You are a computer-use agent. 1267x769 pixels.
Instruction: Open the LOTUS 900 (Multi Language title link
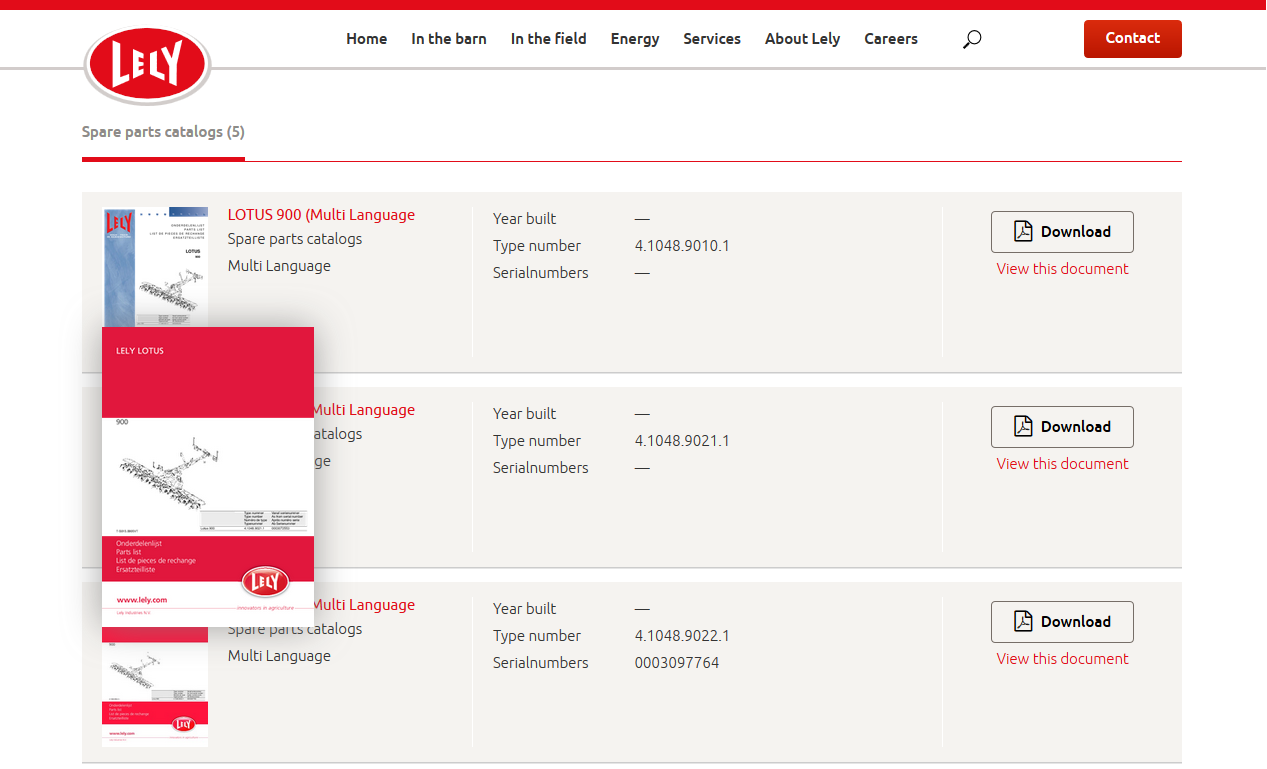pyautogui.click(x=321, y=215)
